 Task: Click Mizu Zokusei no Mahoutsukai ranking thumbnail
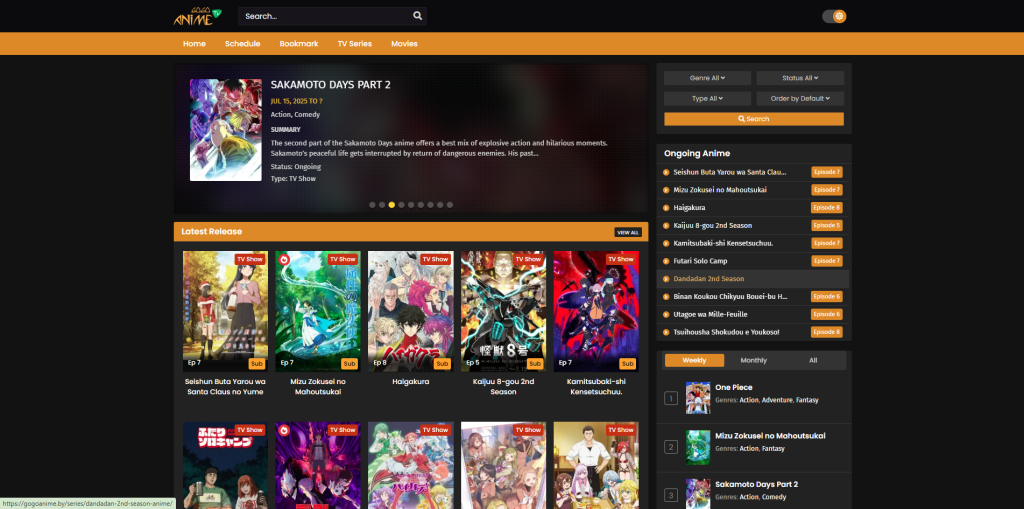tap(697, 448)
